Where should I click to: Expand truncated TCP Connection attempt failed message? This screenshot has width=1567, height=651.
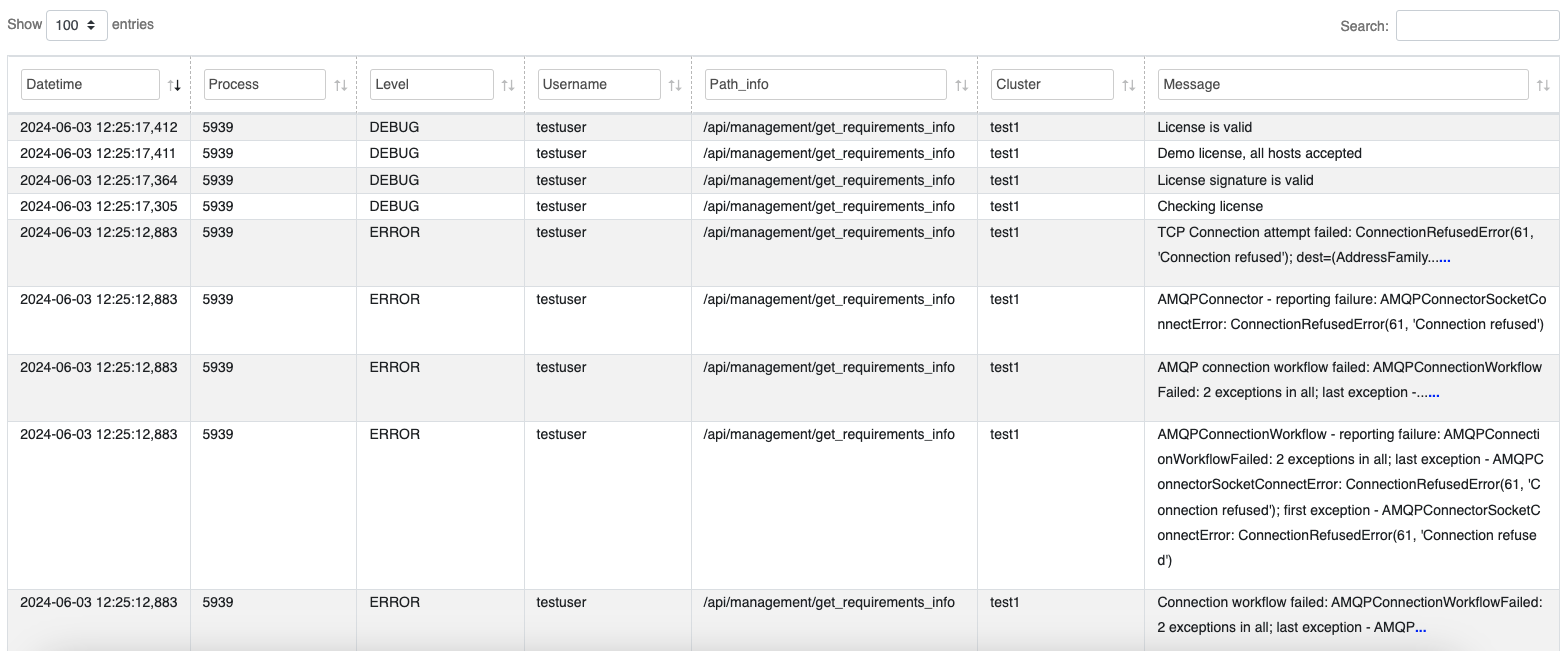pyautogui.click(x=1445, y=258)
